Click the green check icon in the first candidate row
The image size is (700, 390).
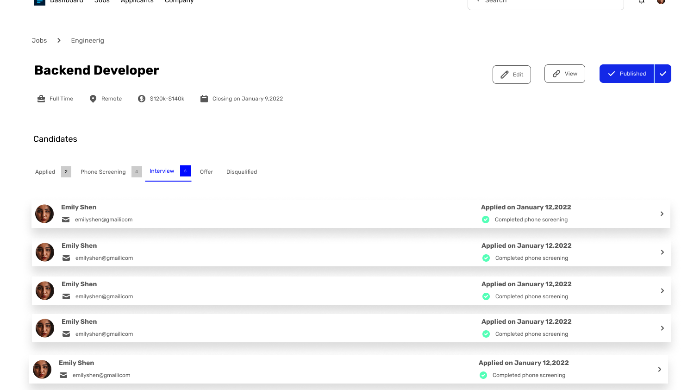tap(486, 220)
